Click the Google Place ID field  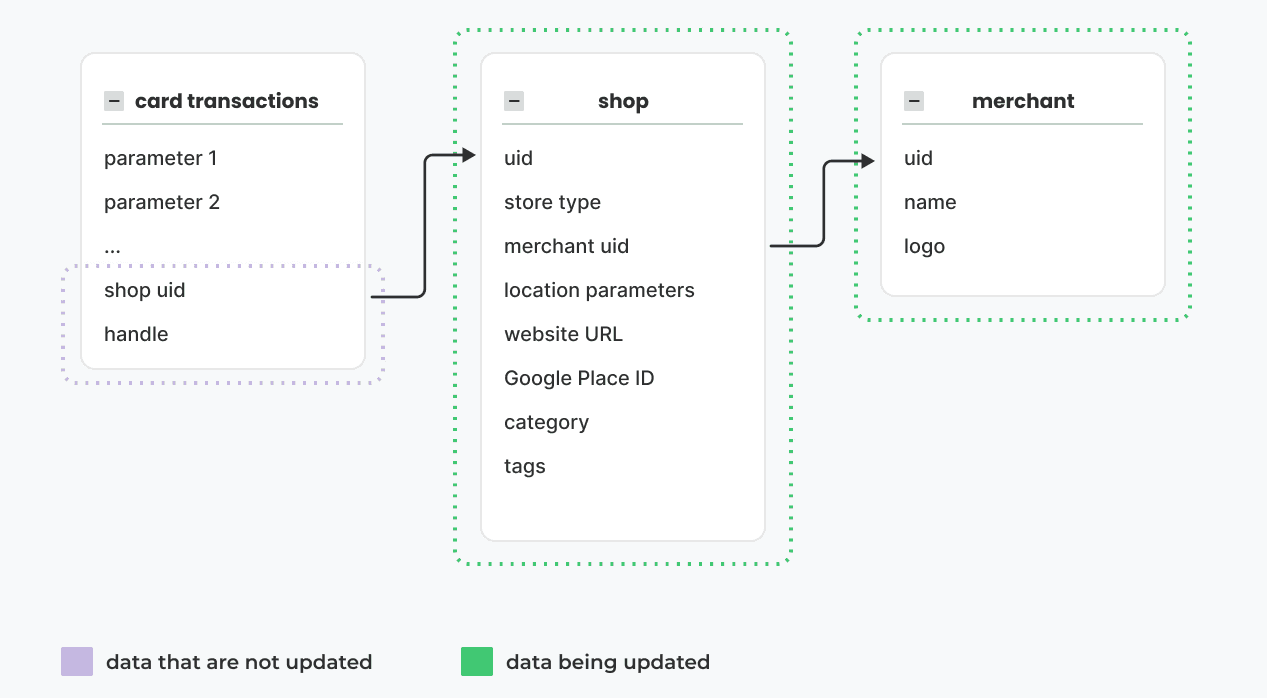[579, 378]
